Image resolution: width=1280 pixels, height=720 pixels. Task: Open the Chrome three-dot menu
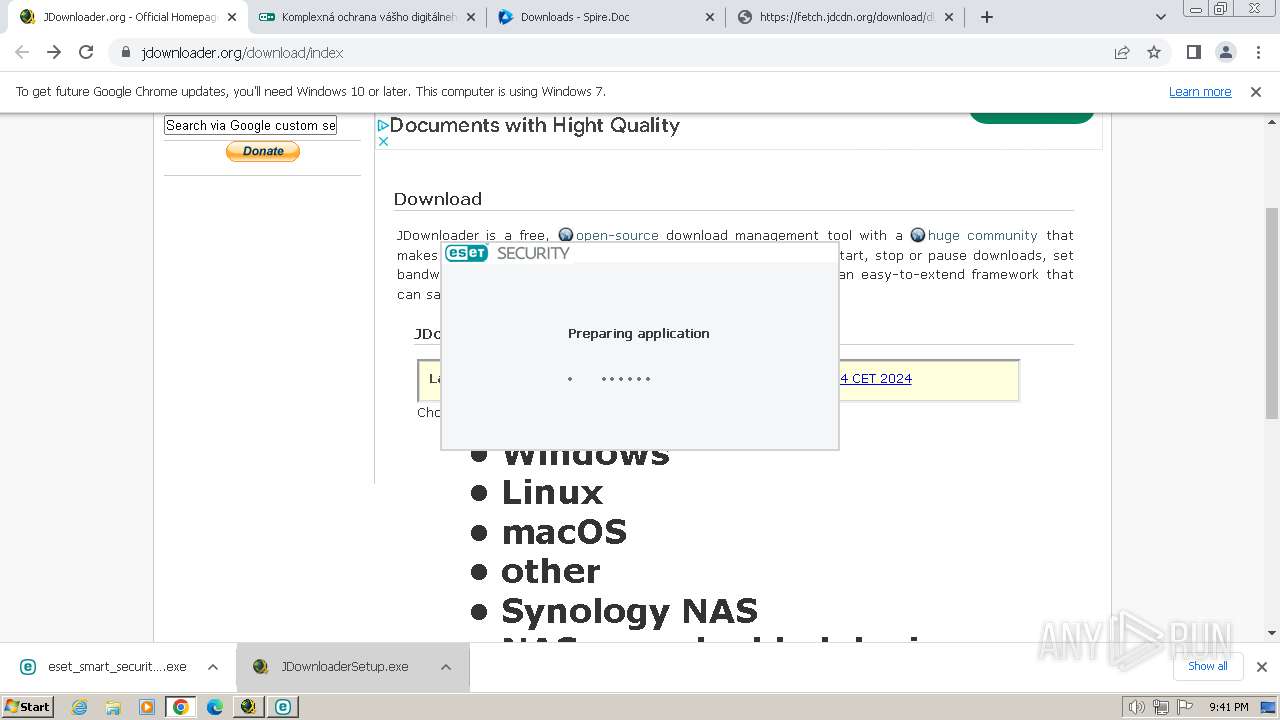point(1258,52)
